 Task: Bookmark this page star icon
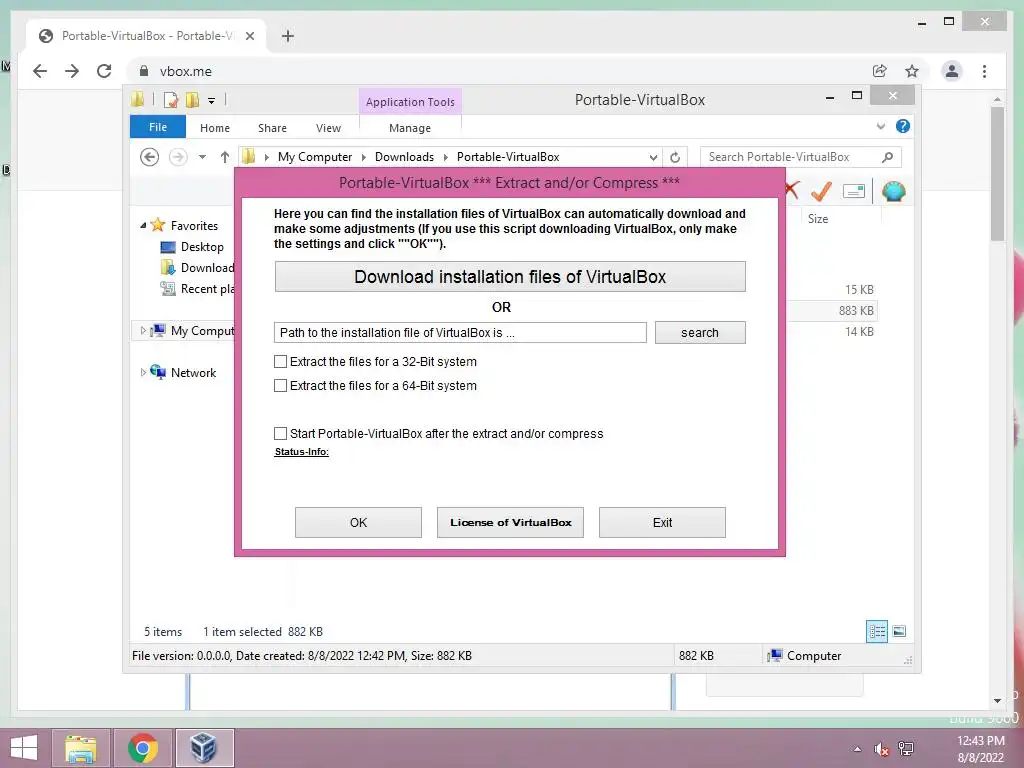click(912, 71)
